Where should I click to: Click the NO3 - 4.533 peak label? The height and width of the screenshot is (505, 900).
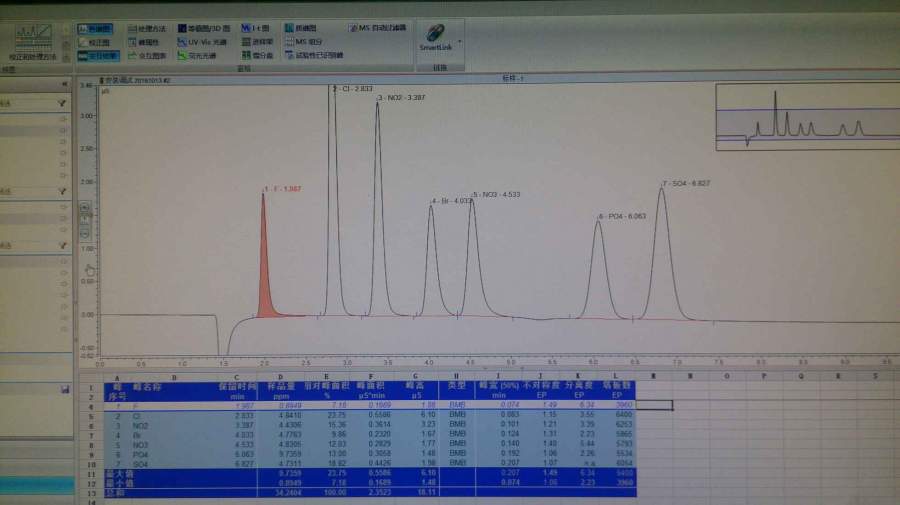click(496, 195)
